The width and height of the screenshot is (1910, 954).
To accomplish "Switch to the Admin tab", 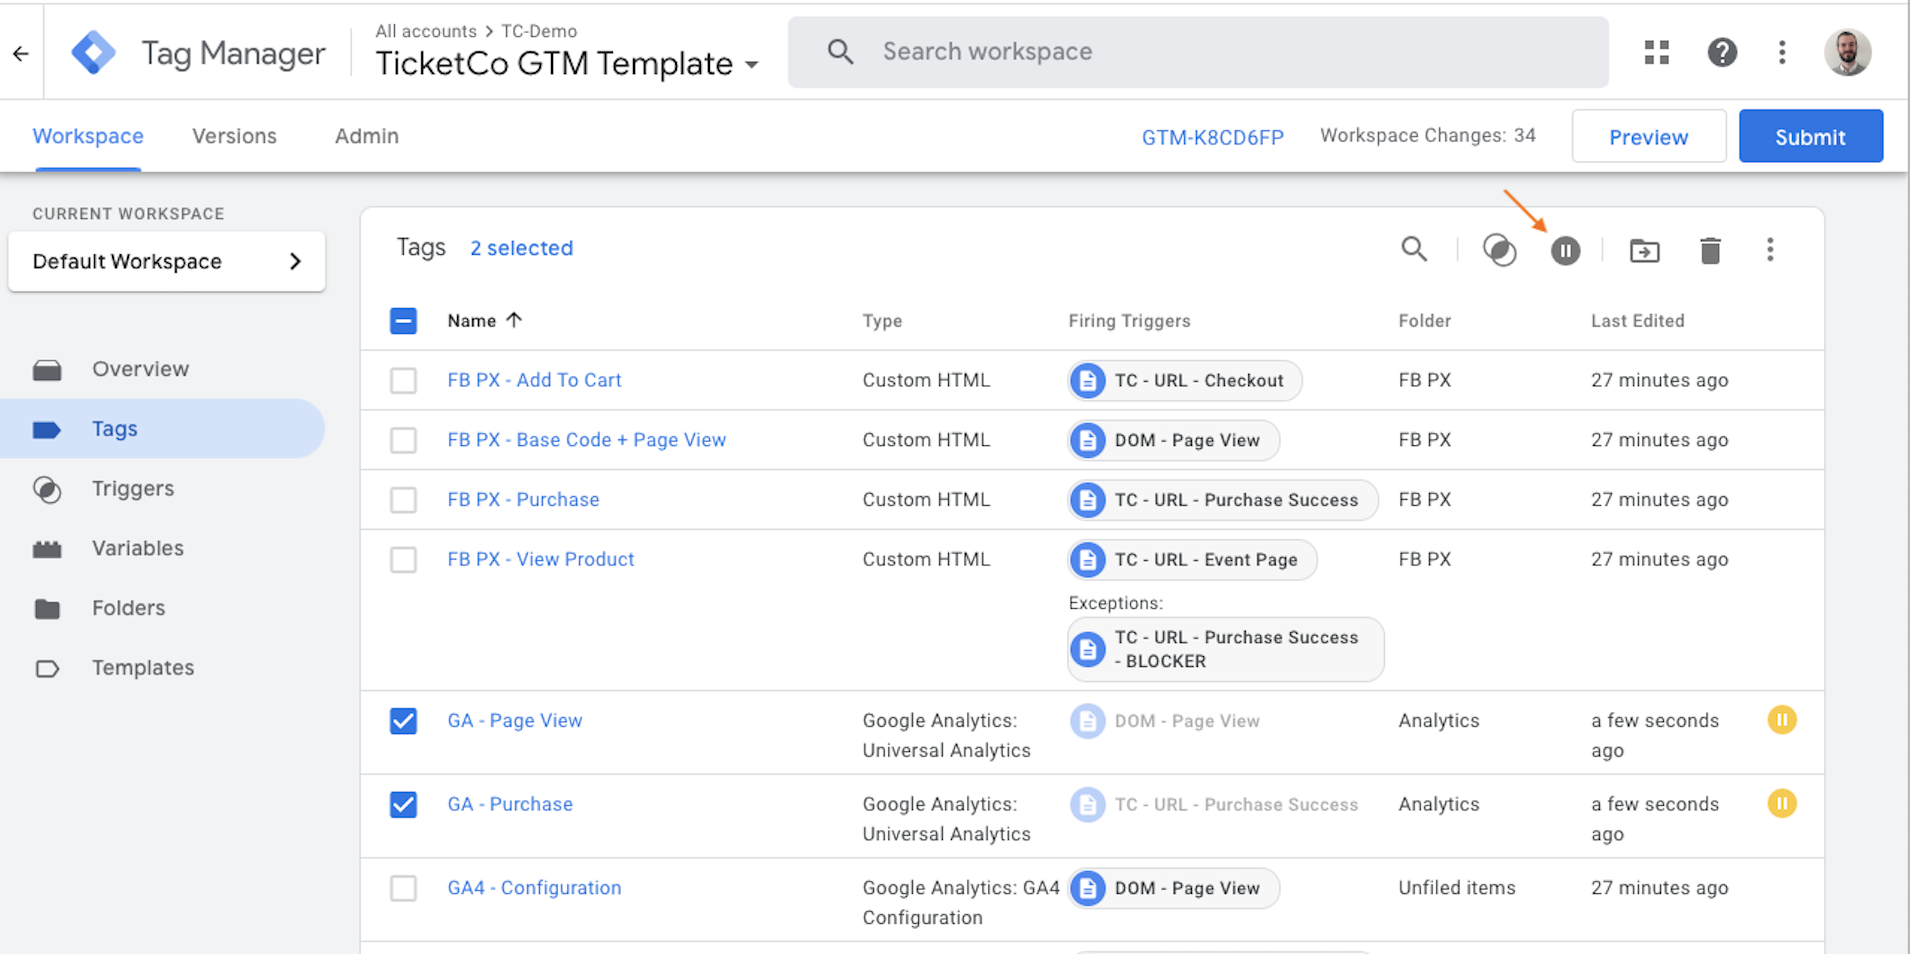I will [366, 137].
